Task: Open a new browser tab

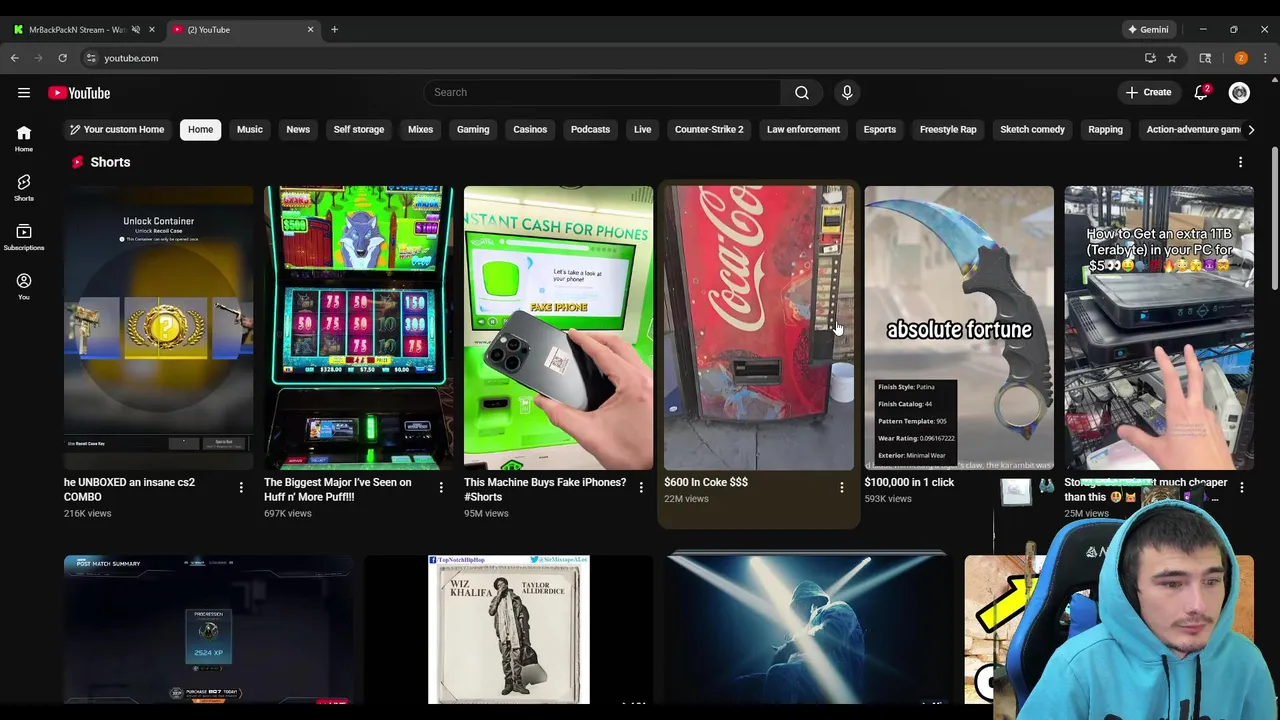Action: pos(334,29)
